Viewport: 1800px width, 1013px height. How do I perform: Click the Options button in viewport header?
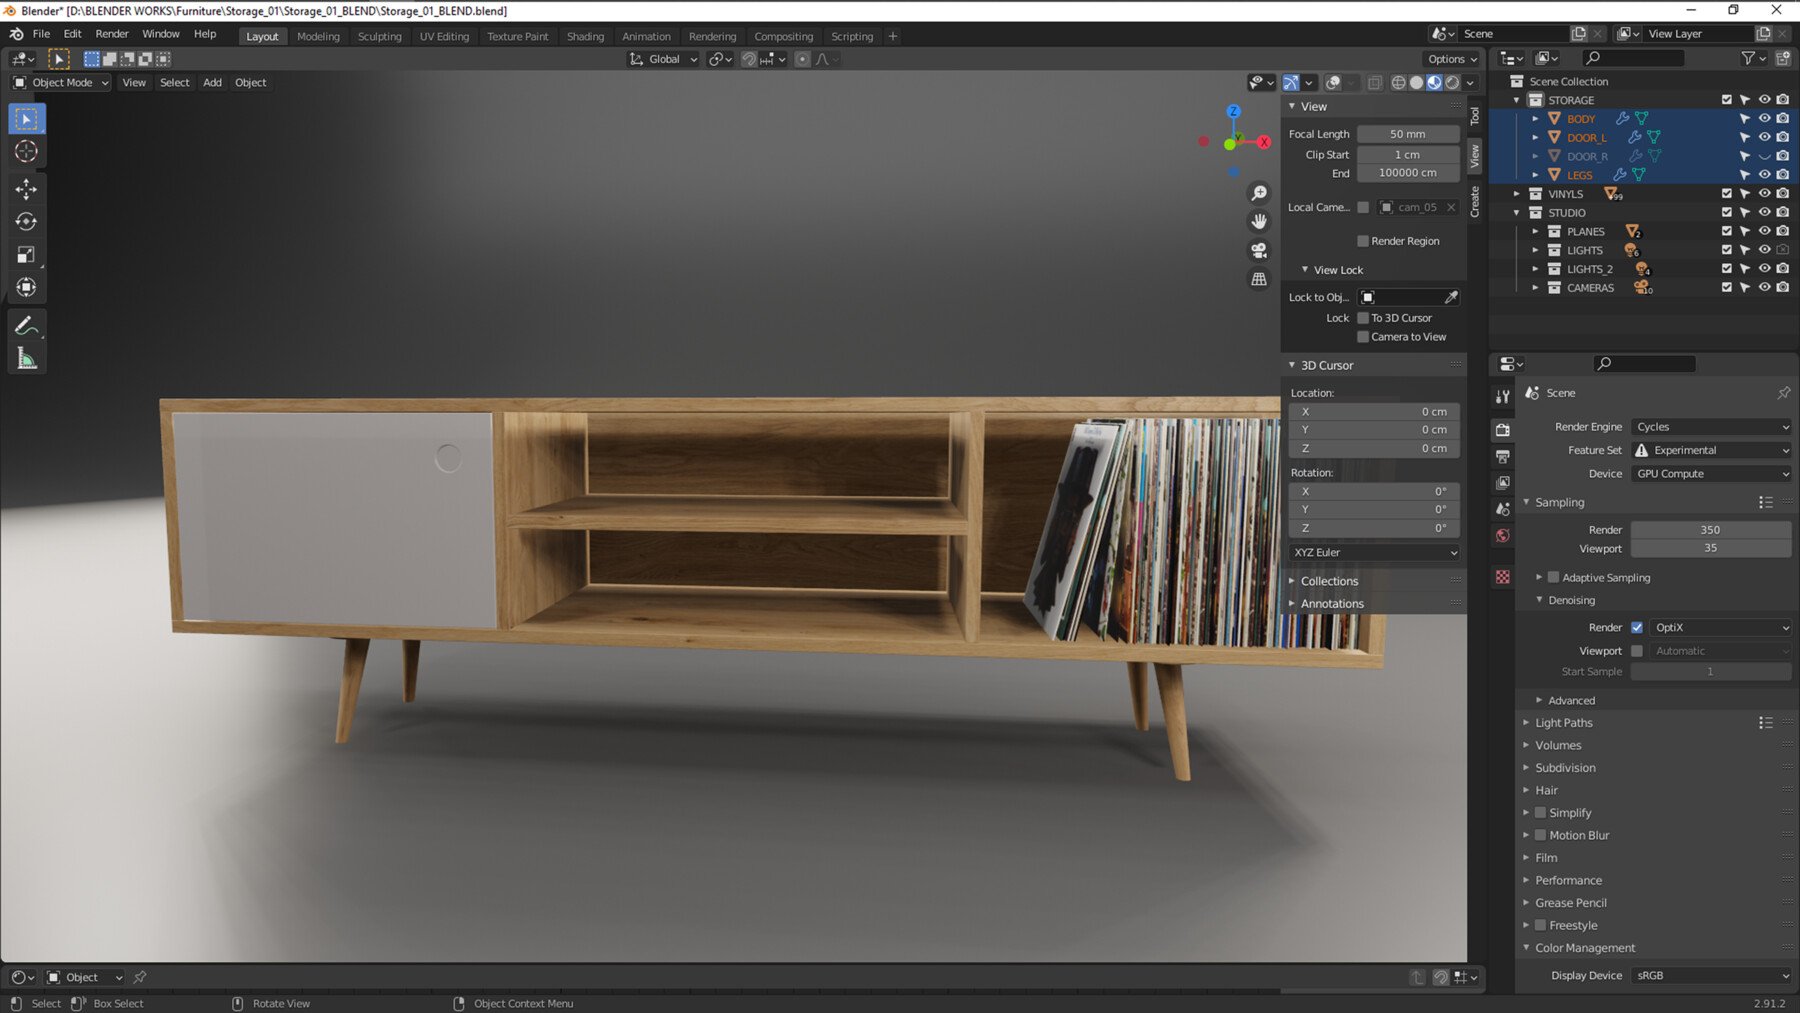[1449, 58]
